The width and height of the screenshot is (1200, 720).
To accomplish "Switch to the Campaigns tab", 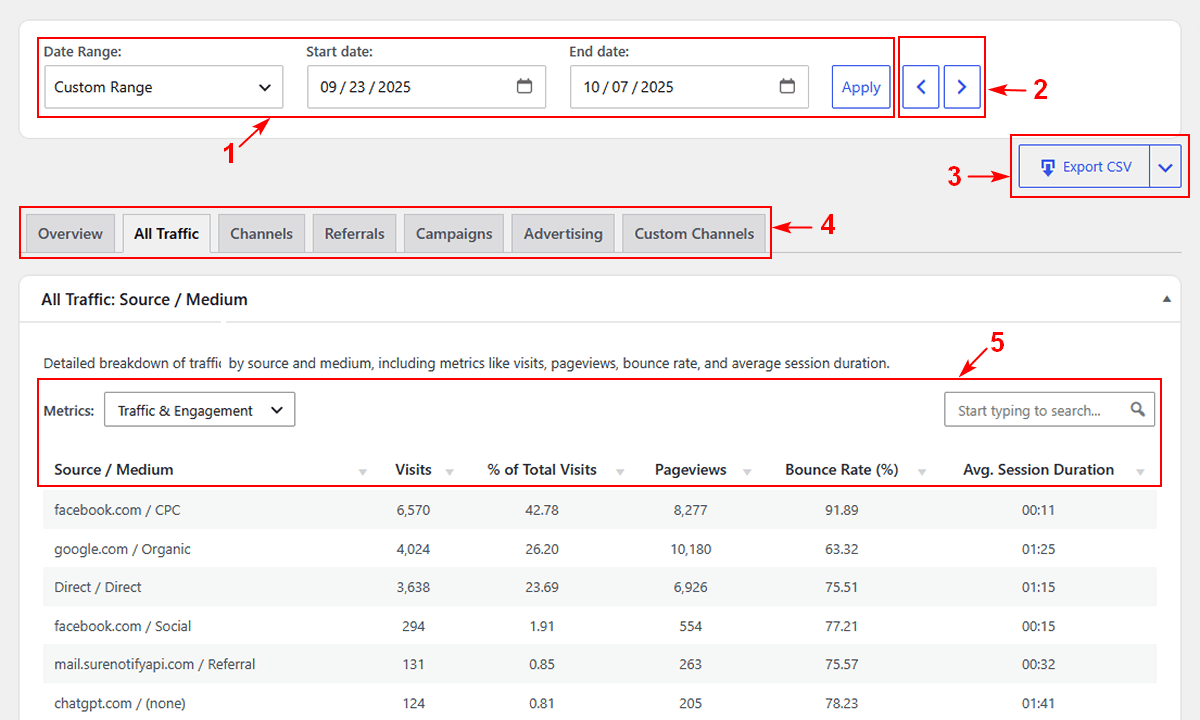I will (x=454, y=233).
